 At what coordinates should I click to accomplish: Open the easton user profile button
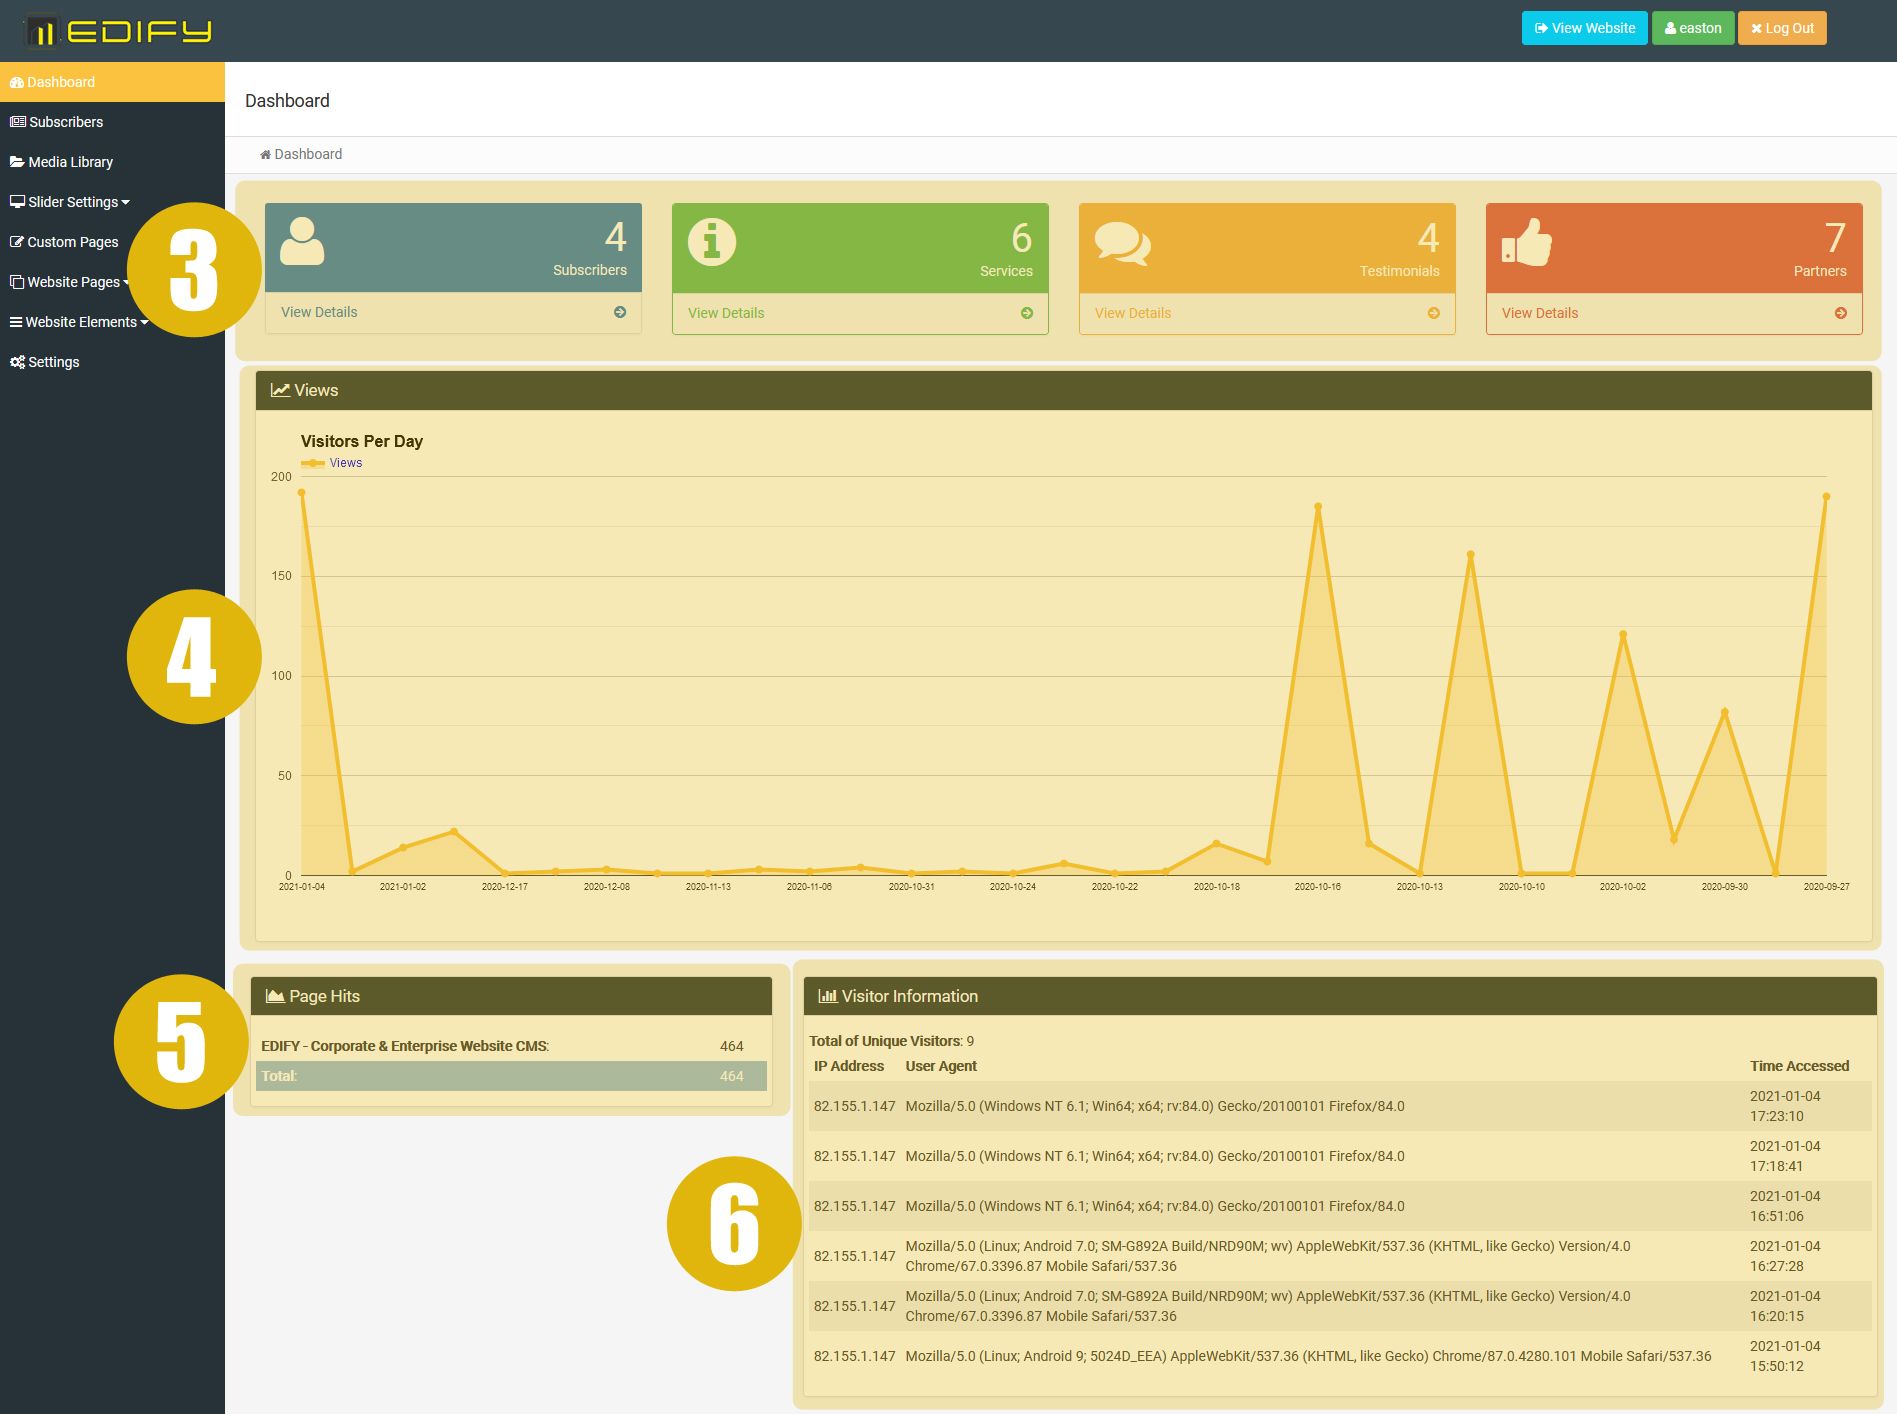point(1692,28)
